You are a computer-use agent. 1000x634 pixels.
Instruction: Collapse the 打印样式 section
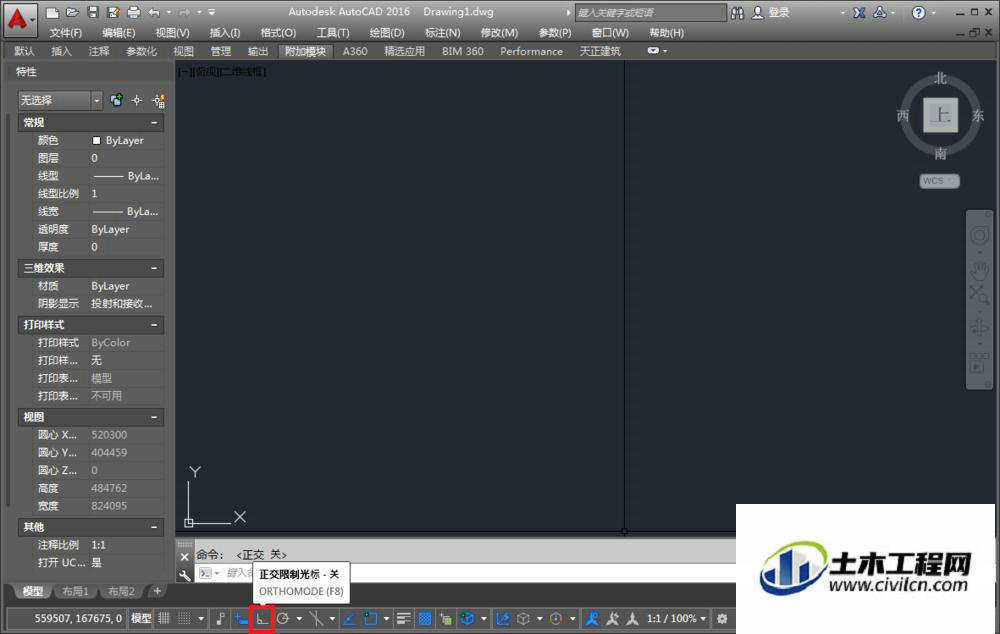click(154, 325)
